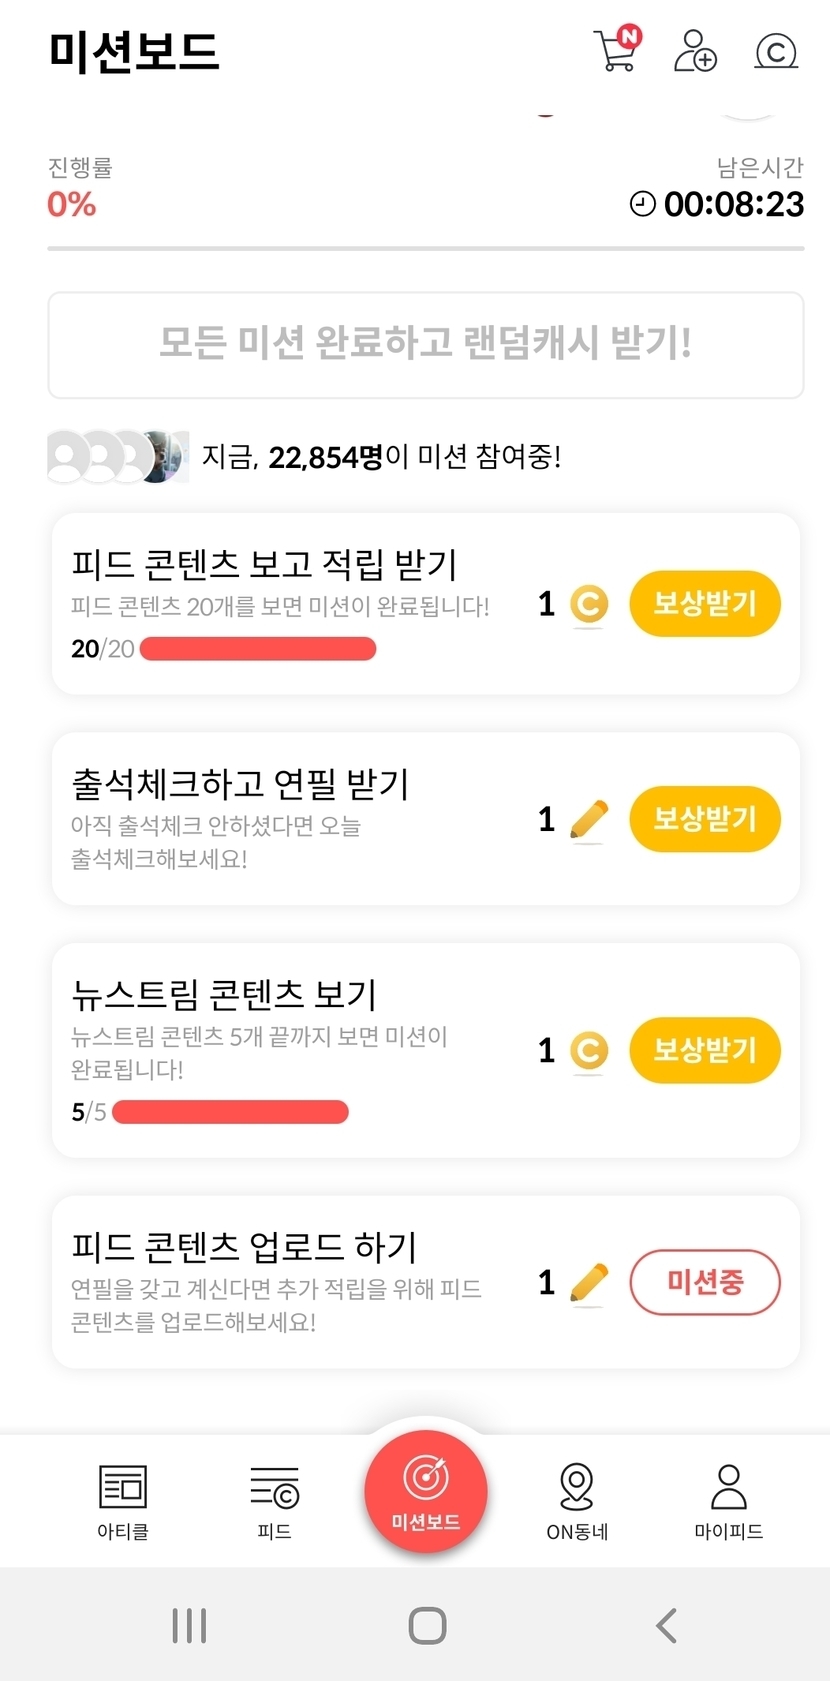The width and height of the screenshot is (830, 1681).
Task: Open the cash coin icon in header
Action: pos(776,51)
